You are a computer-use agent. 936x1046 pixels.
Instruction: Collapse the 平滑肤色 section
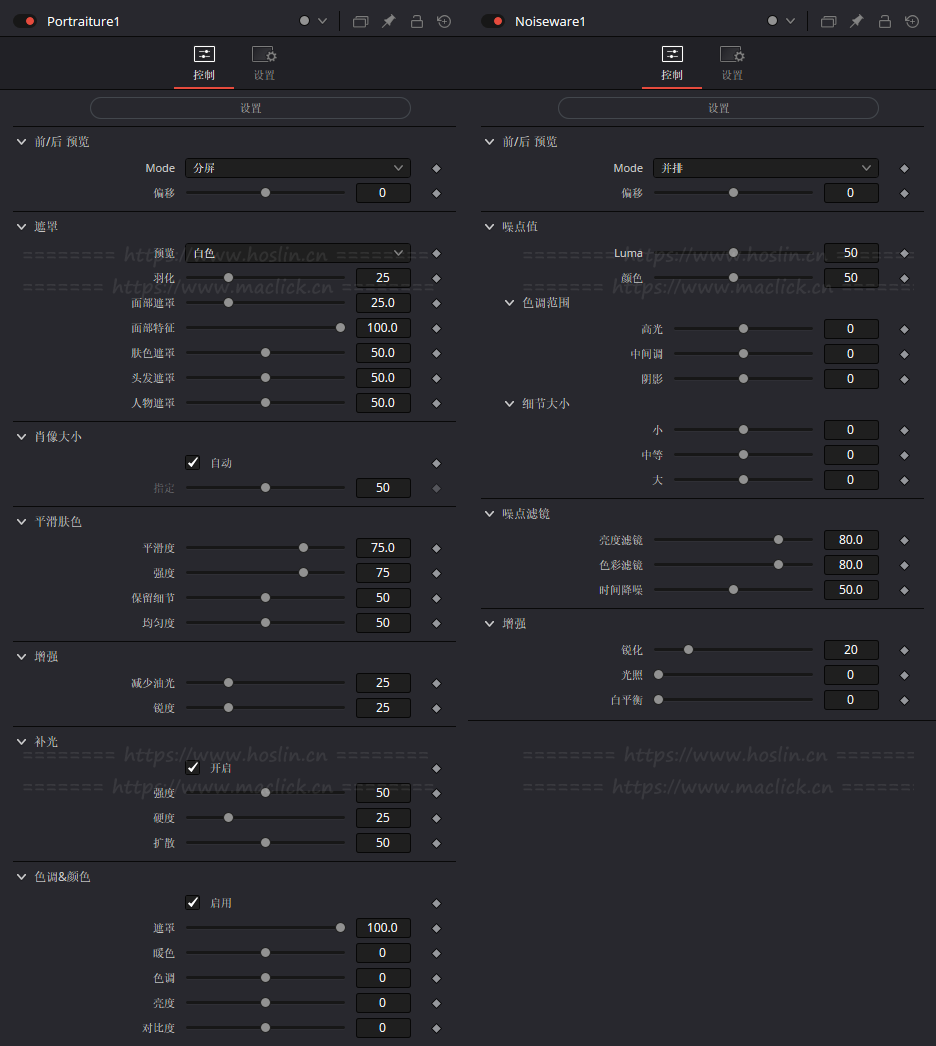coord(22,522)
